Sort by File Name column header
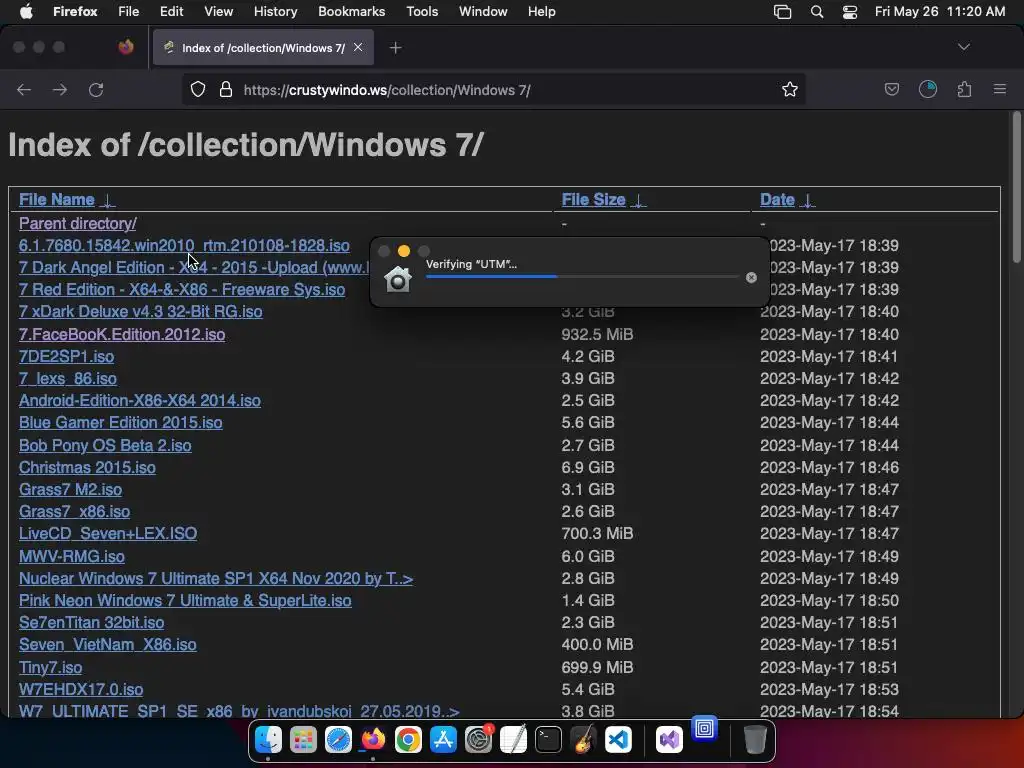This screenshot has width=1024, height=768. pos(57,200)
